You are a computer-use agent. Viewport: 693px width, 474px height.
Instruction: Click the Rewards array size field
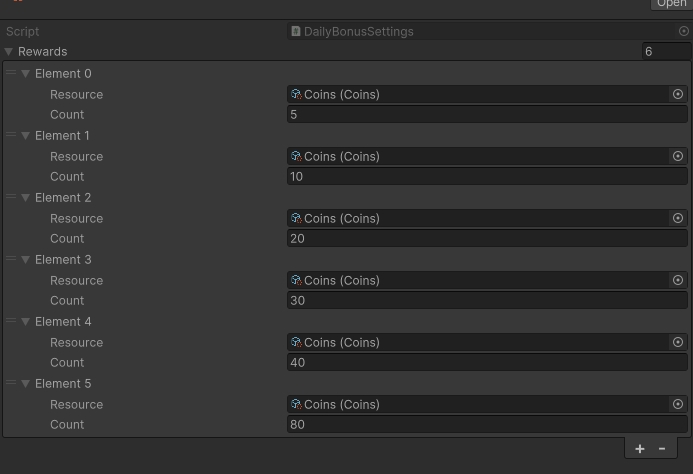pyautogui.click(x=664, y=51)
